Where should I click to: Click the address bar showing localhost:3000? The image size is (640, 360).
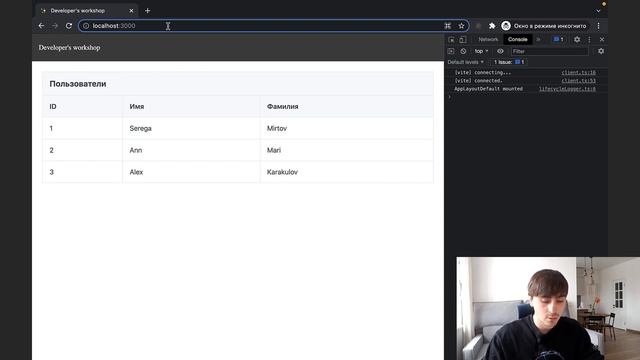[x=273, y=26]
